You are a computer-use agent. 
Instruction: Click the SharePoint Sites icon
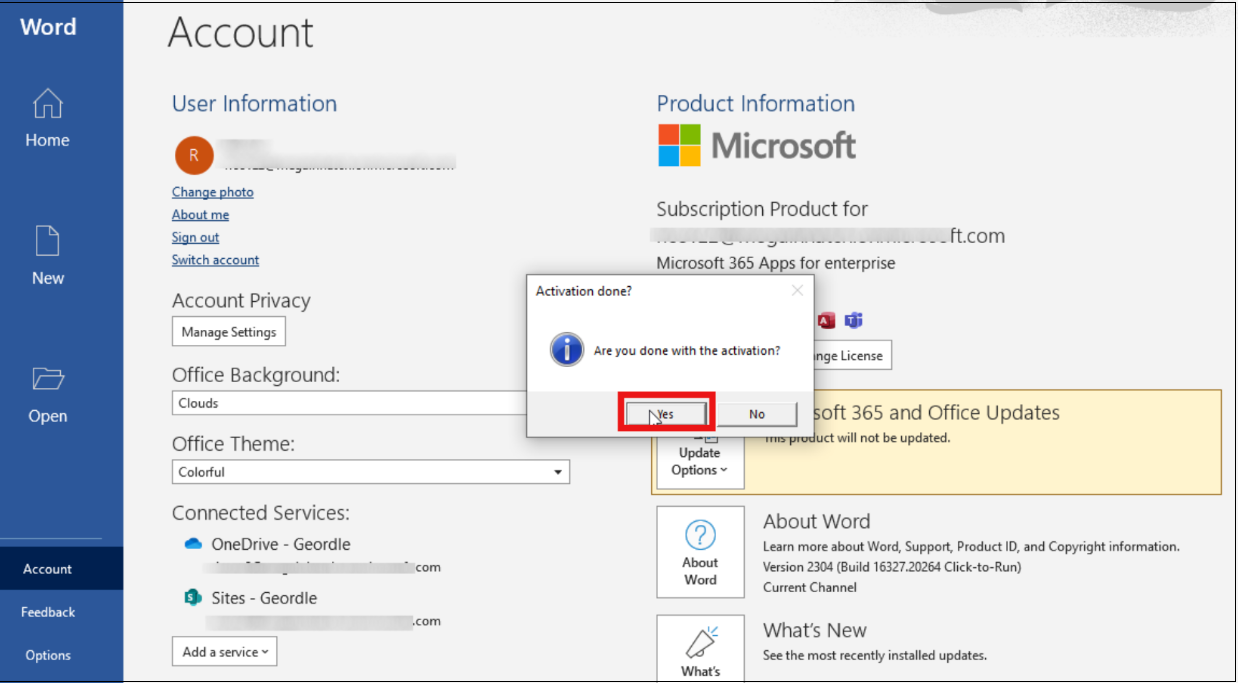coord(193,598)
